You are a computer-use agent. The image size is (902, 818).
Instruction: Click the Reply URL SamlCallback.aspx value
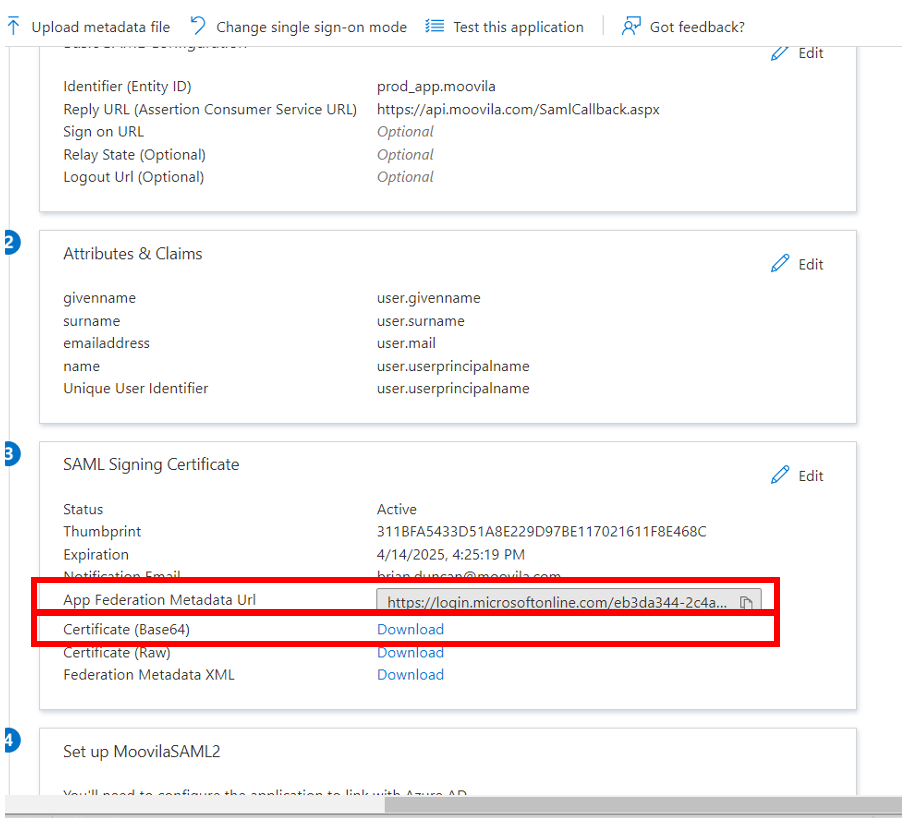pos(518,109)
